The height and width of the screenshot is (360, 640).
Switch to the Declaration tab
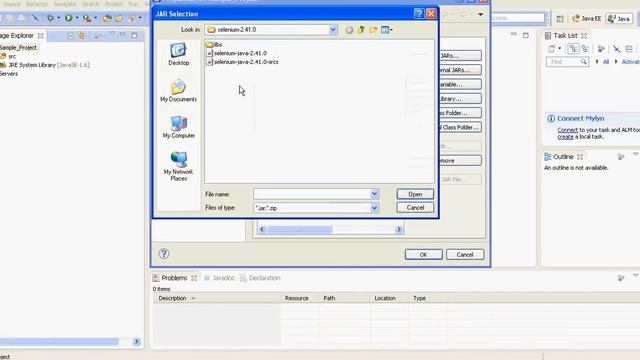[260, 278]
